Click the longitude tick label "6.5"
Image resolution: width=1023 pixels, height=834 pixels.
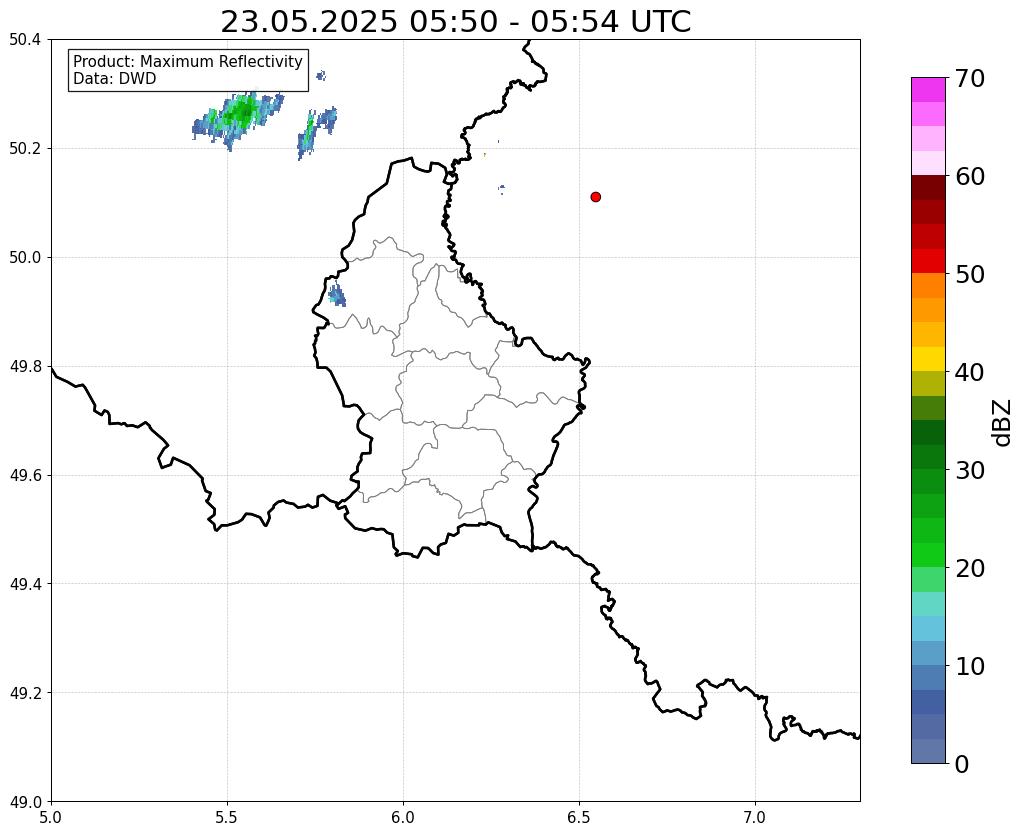pos(579,817)
